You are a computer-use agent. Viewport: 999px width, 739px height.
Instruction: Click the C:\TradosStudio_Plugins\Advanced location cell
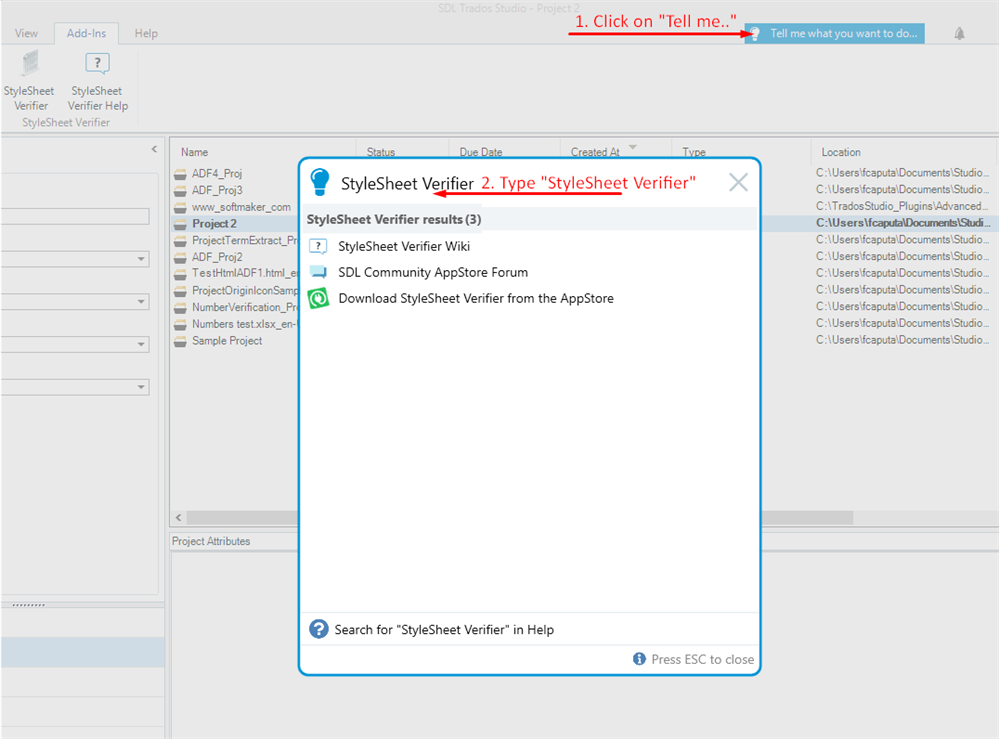tap(902, 206)
